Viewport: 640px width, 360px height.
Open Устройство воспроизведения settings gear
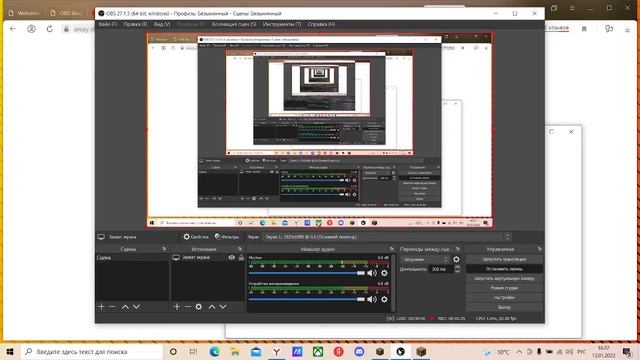(384, 299)
